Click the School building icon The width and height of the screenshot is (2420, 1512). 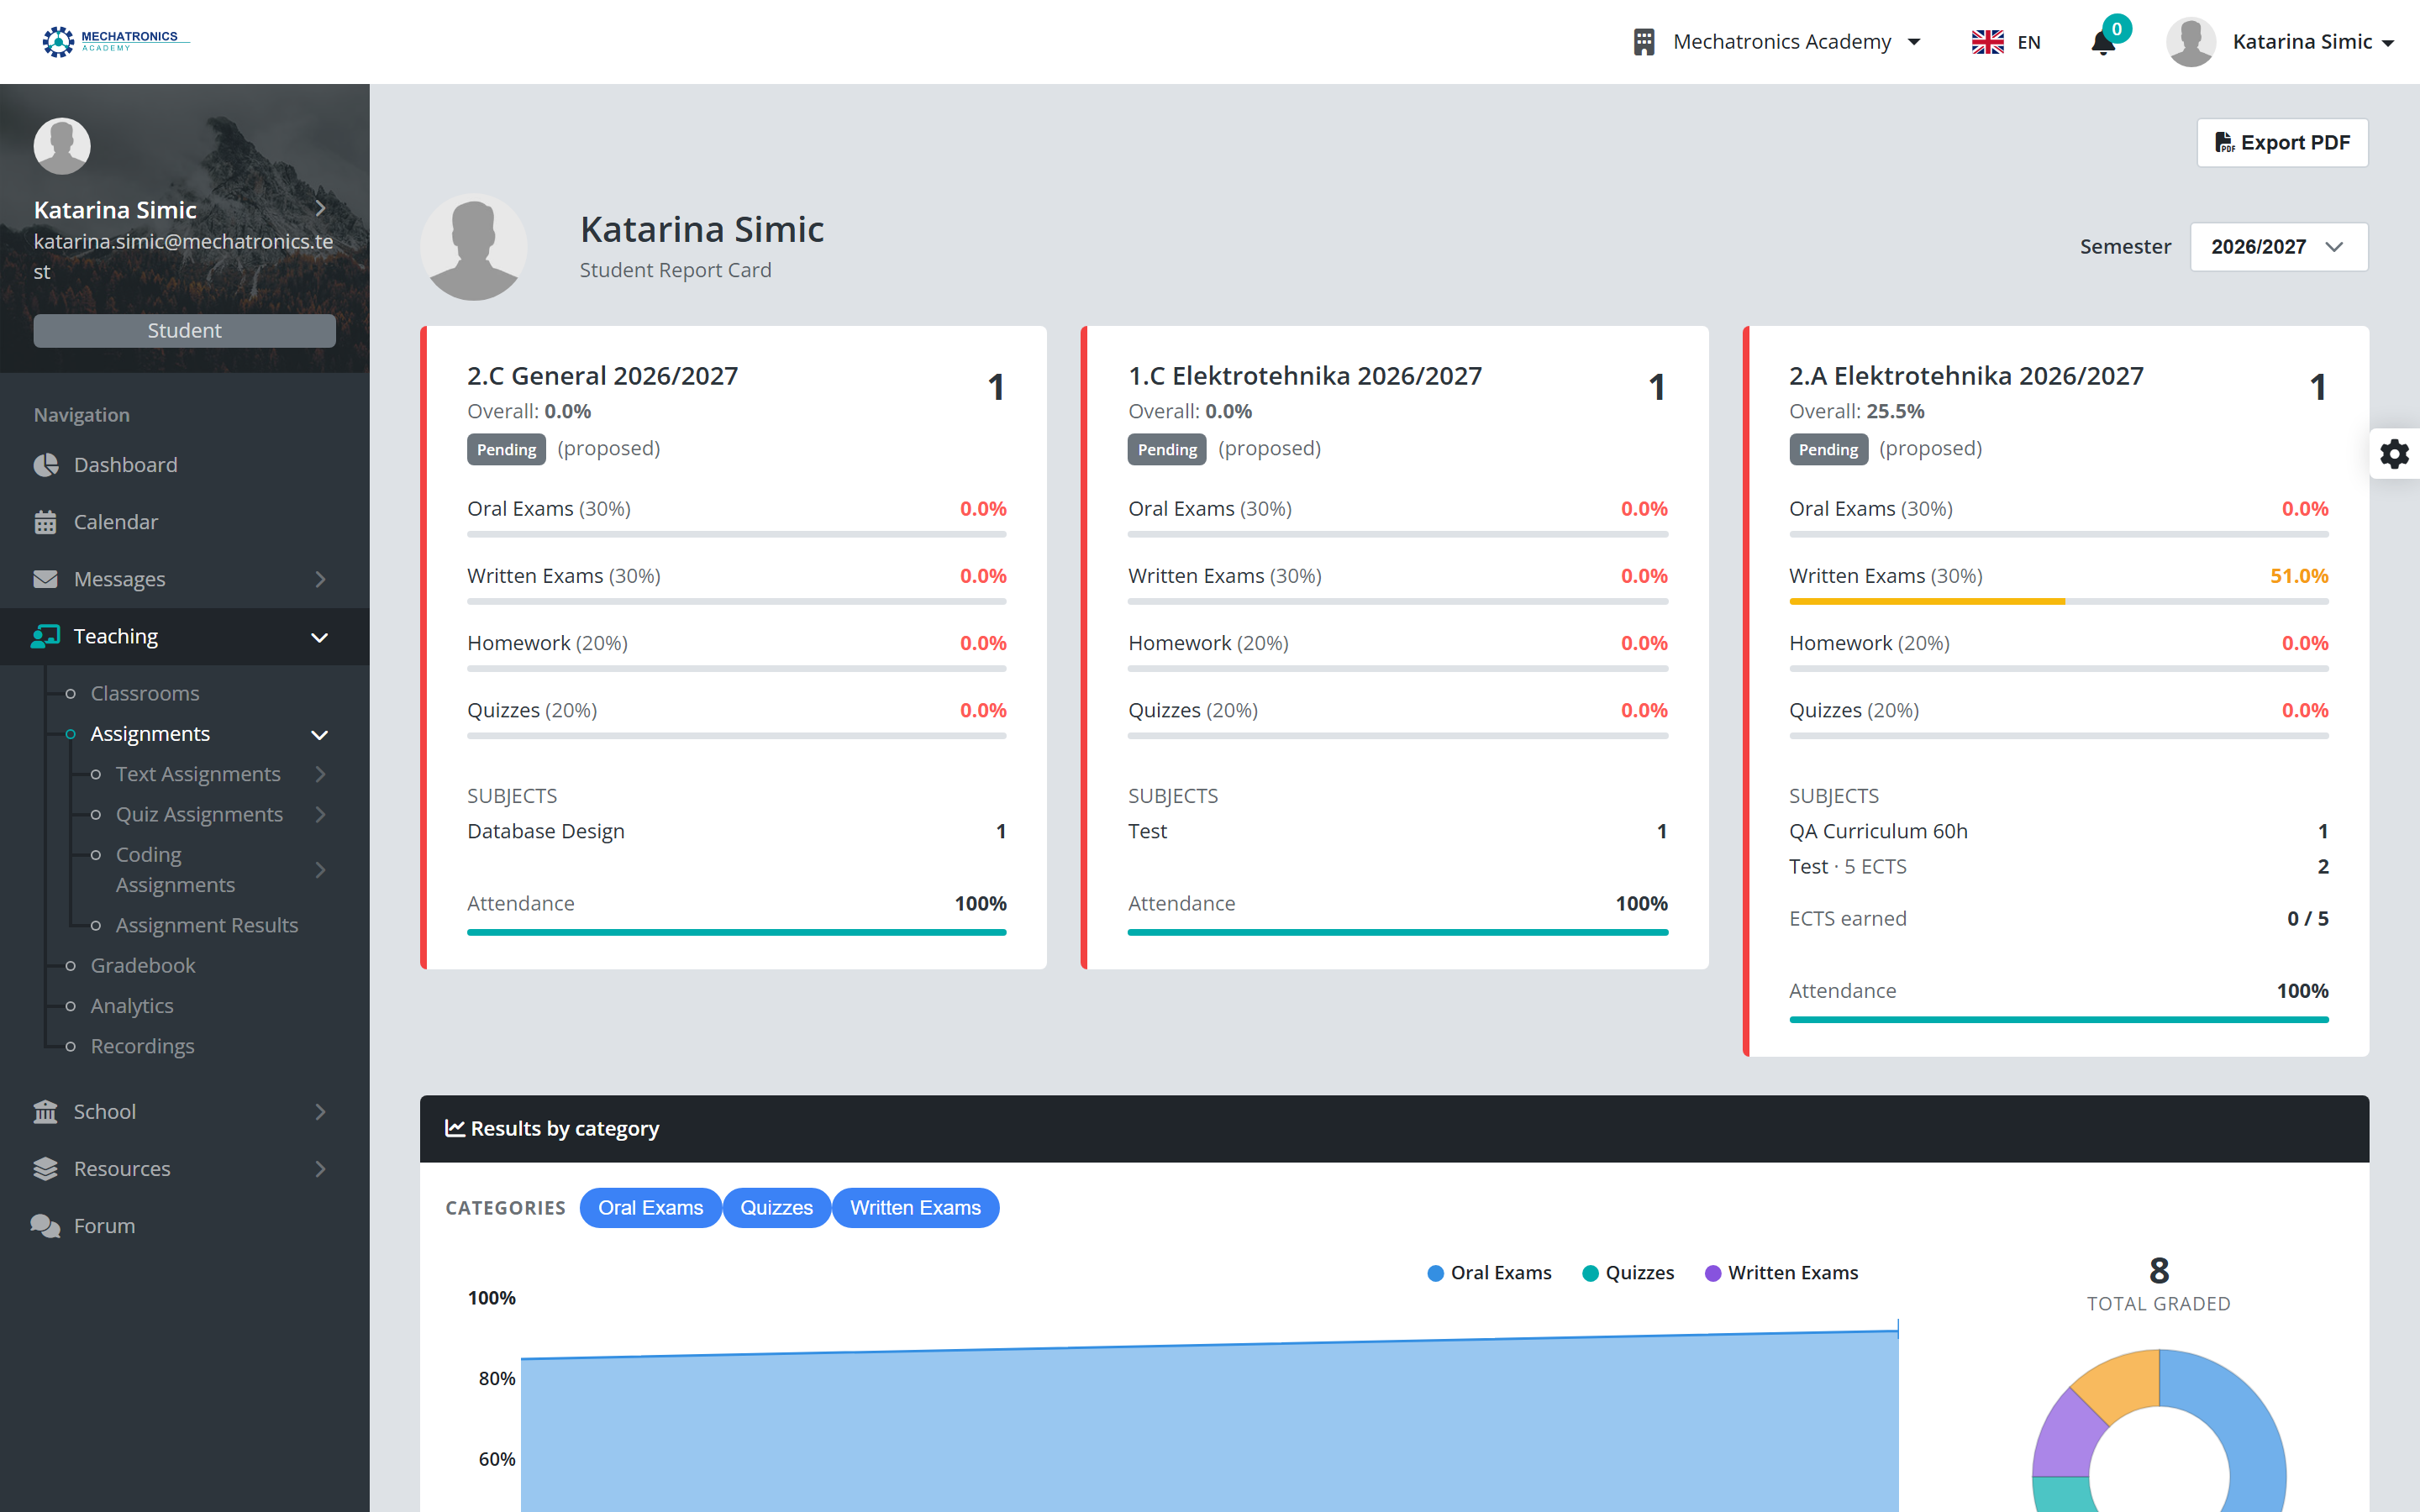pyautogui.click(x=46, y=1111)
